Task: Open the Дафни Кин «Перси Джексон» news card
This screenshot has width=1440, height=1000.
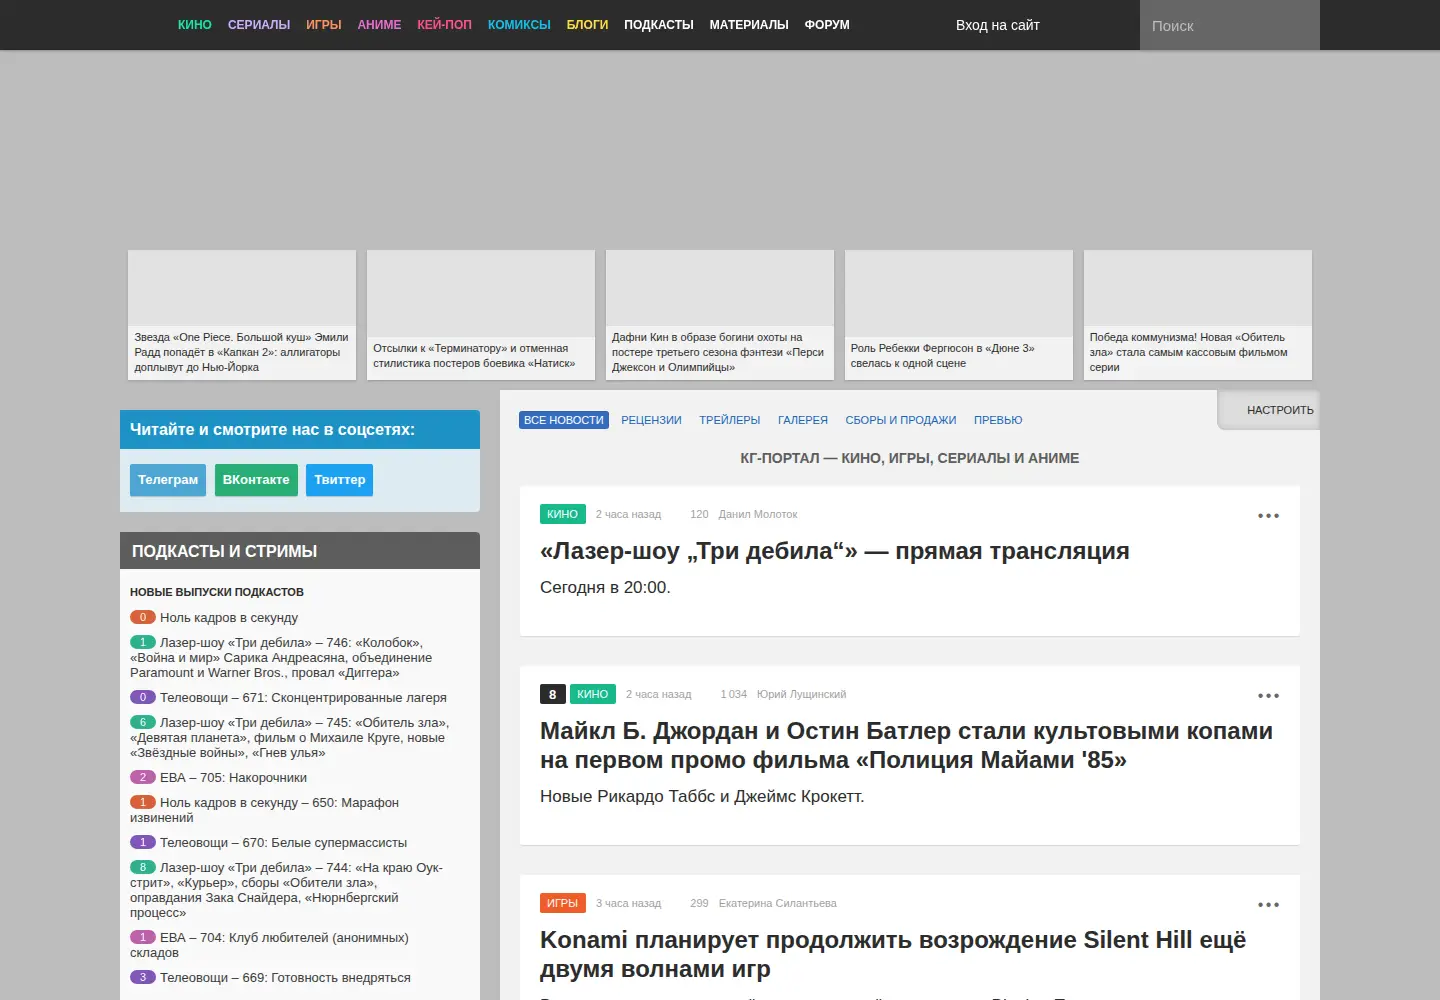Action: pos(720,315)
